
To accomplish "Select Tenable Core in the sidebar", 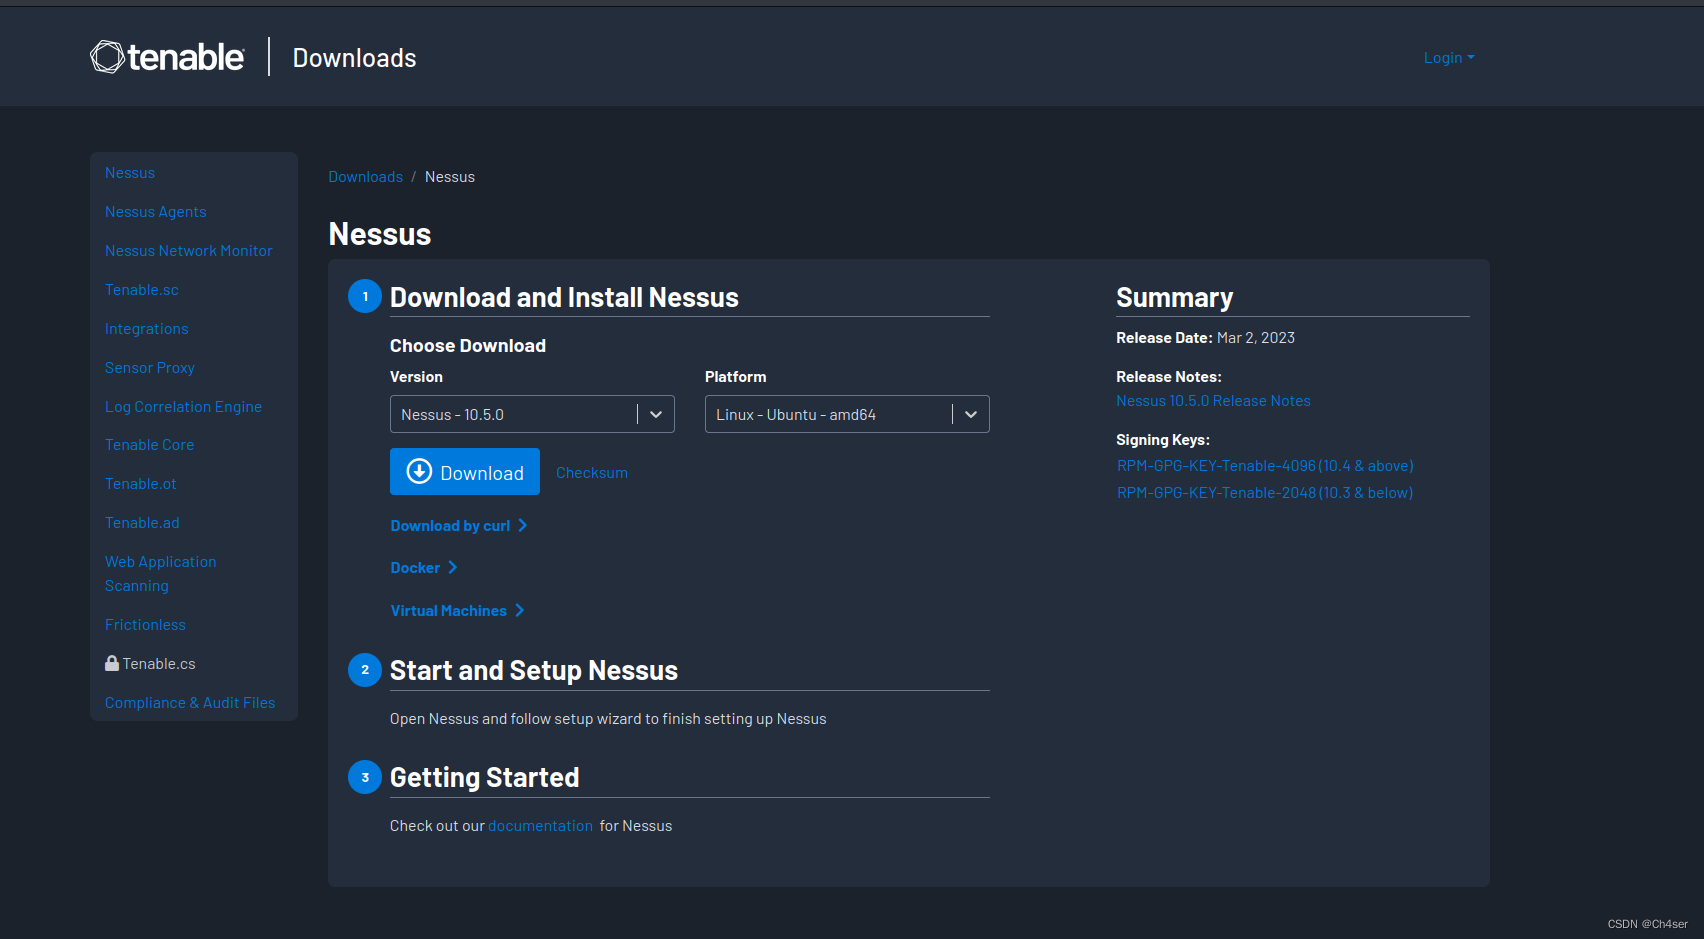I will [150, 445].
